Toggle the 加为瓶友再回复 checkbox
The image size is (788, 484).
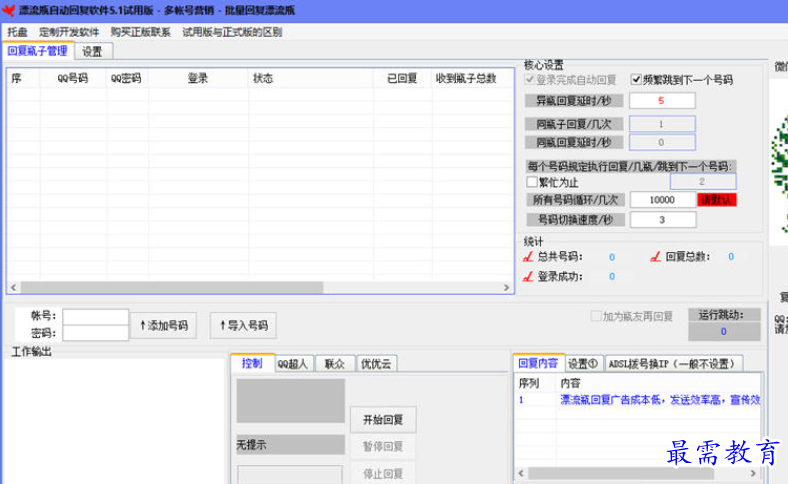coord(596,316)
